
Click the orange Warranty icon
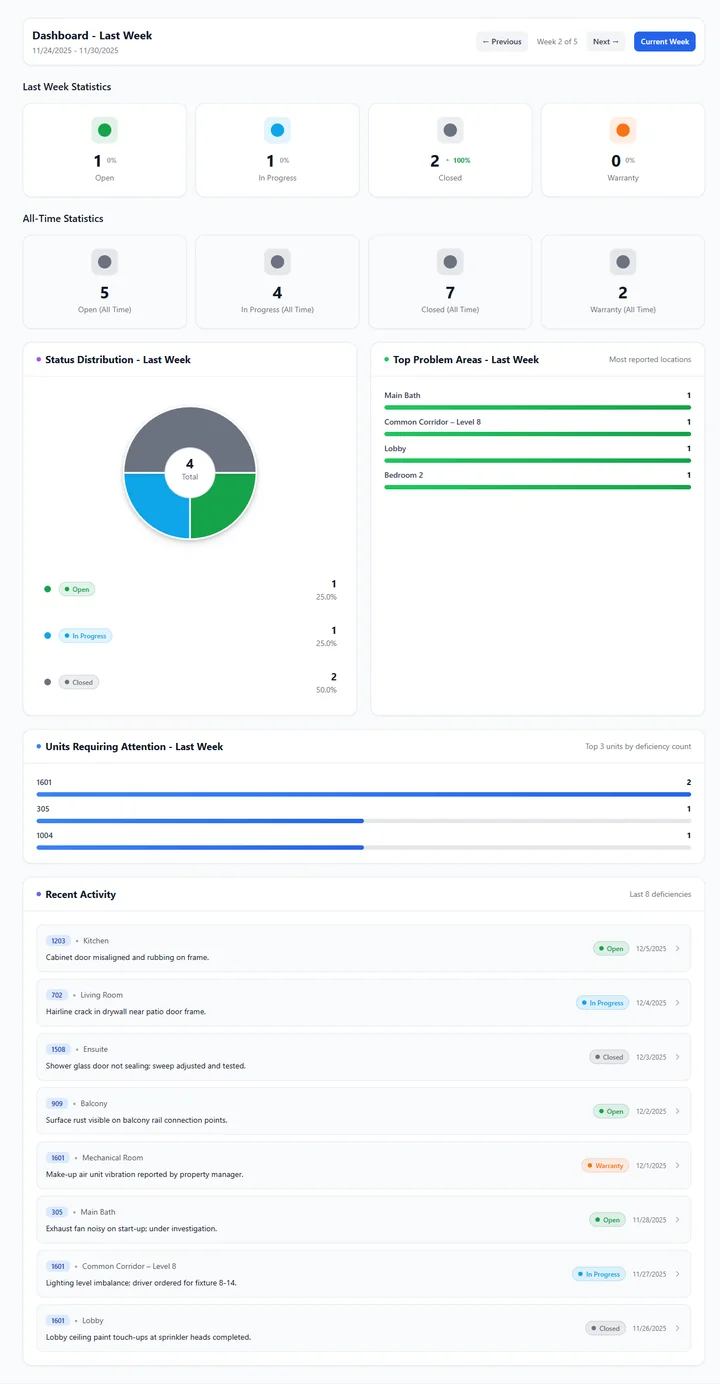pos(622,129)
